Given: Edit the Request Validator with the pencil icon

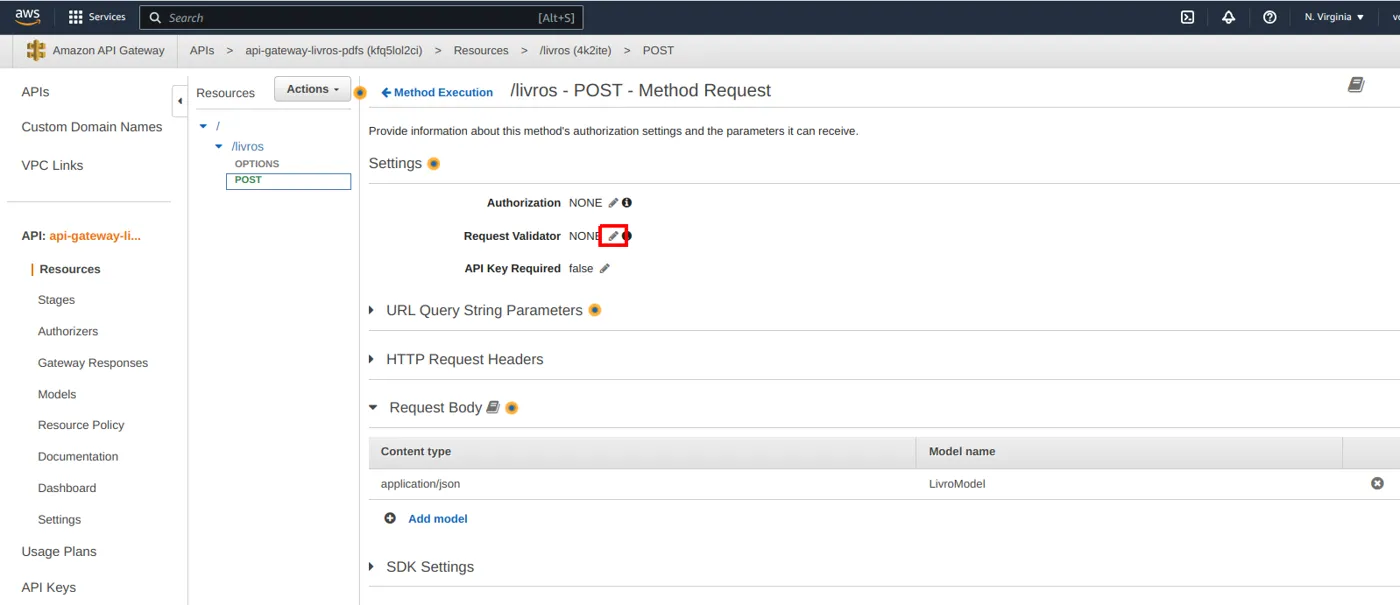Looking at the screenshot, I should (x=613, y=236).
